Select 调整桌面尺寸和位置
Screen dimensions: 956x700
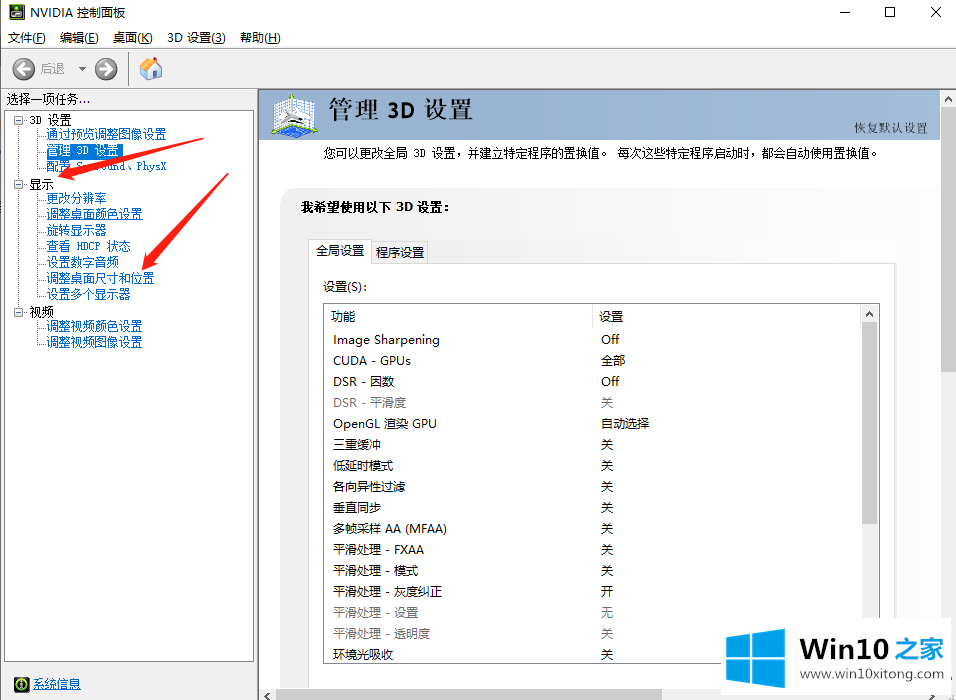100,278
